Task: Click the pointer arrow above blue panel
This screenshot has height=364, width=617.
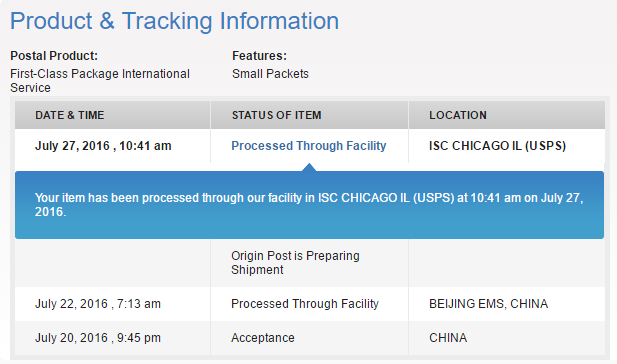Action: coord(309,167)
